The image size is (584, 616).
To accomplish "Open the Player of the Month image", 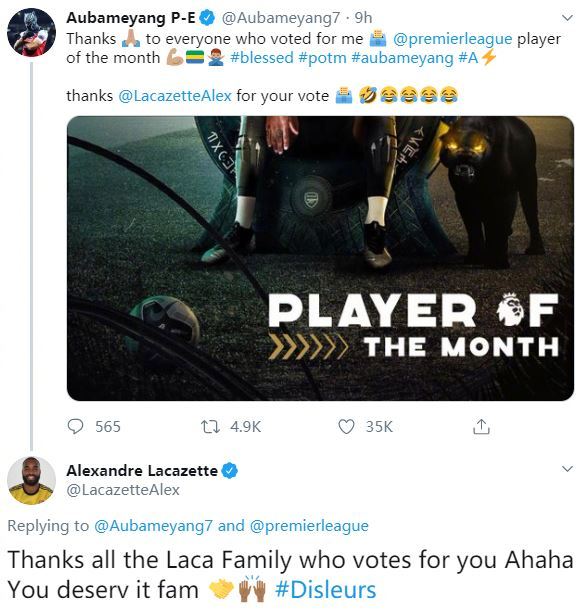I will tap(320, 258).
